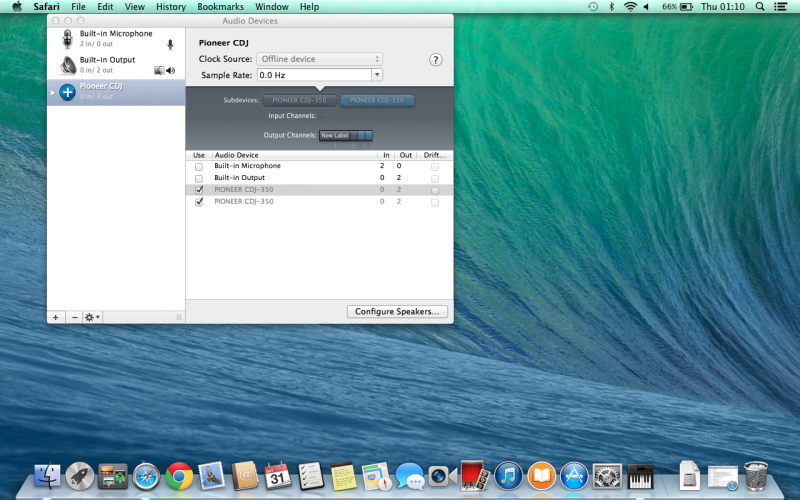This screenshot has width=800, height=500.
Task: Uncheck the first PIONEER CDJ-350 Use checkbox
Action: point(199,190)
